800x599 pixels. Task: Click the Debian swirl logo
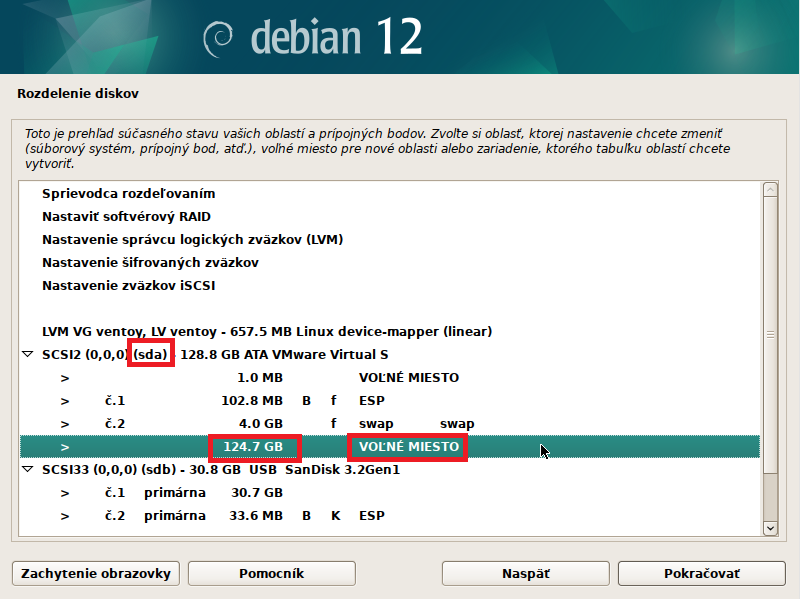pos(217,38)
